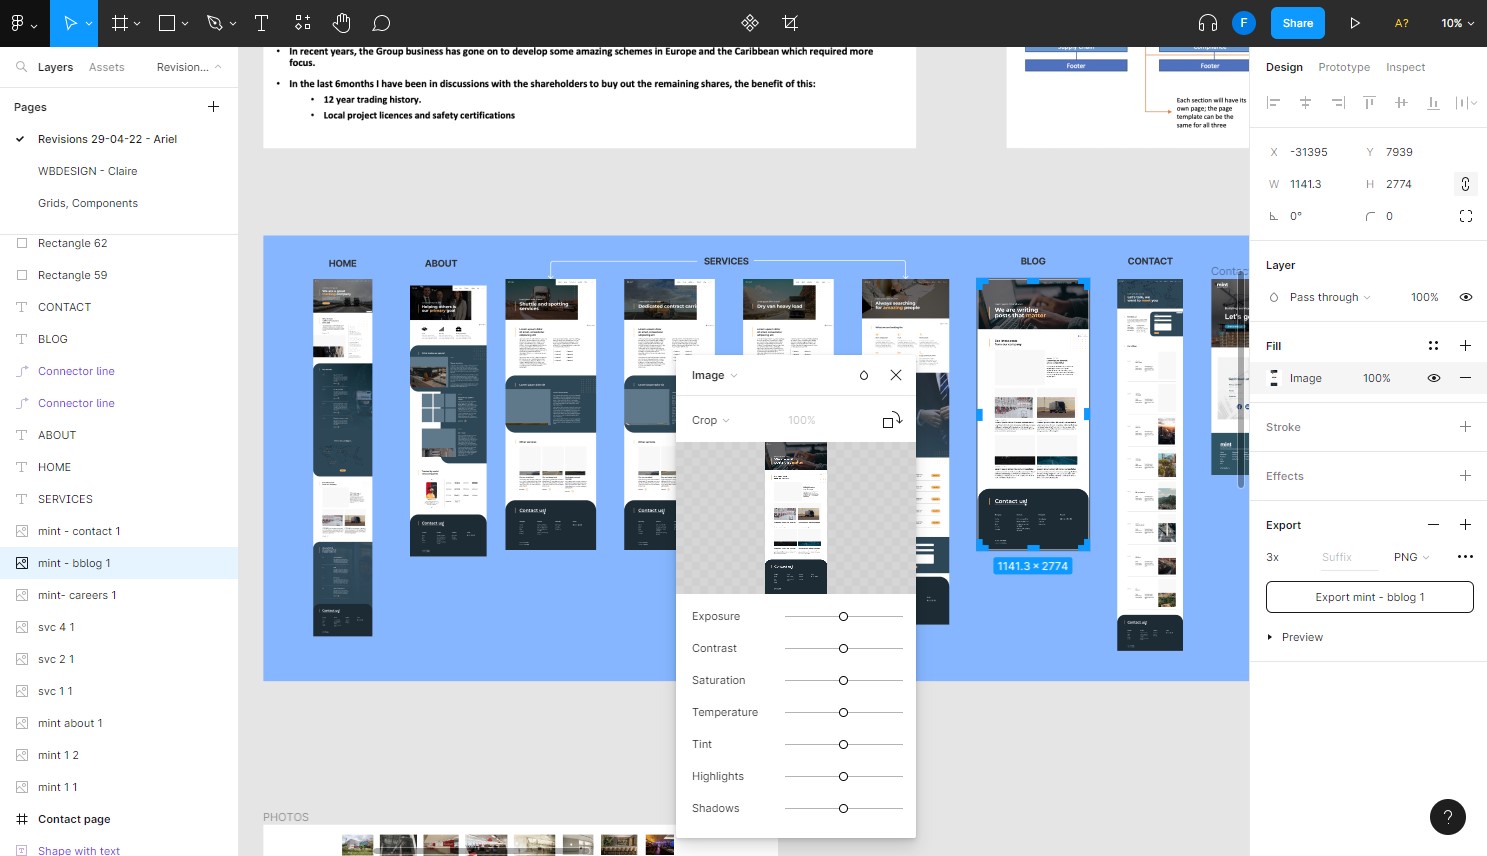Add a new page with plus icon

coord(213,107)
